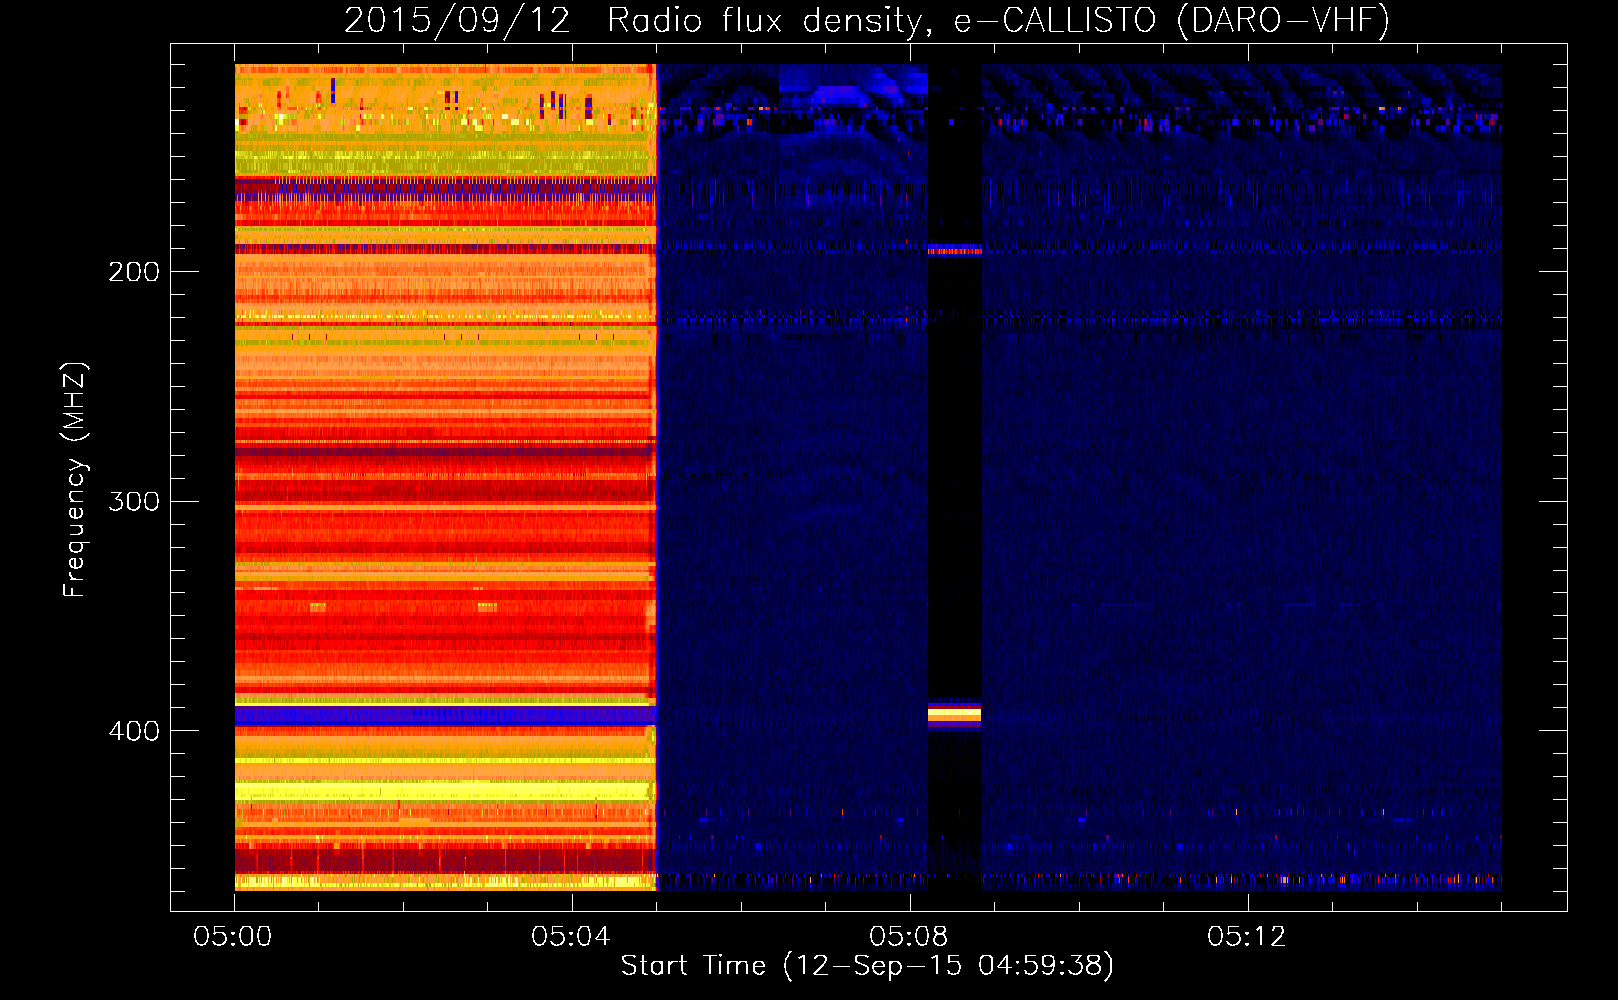
Task: Click the 'Start Time (12-Sep-15 04:59:38)' label
Action: (867, 966)
